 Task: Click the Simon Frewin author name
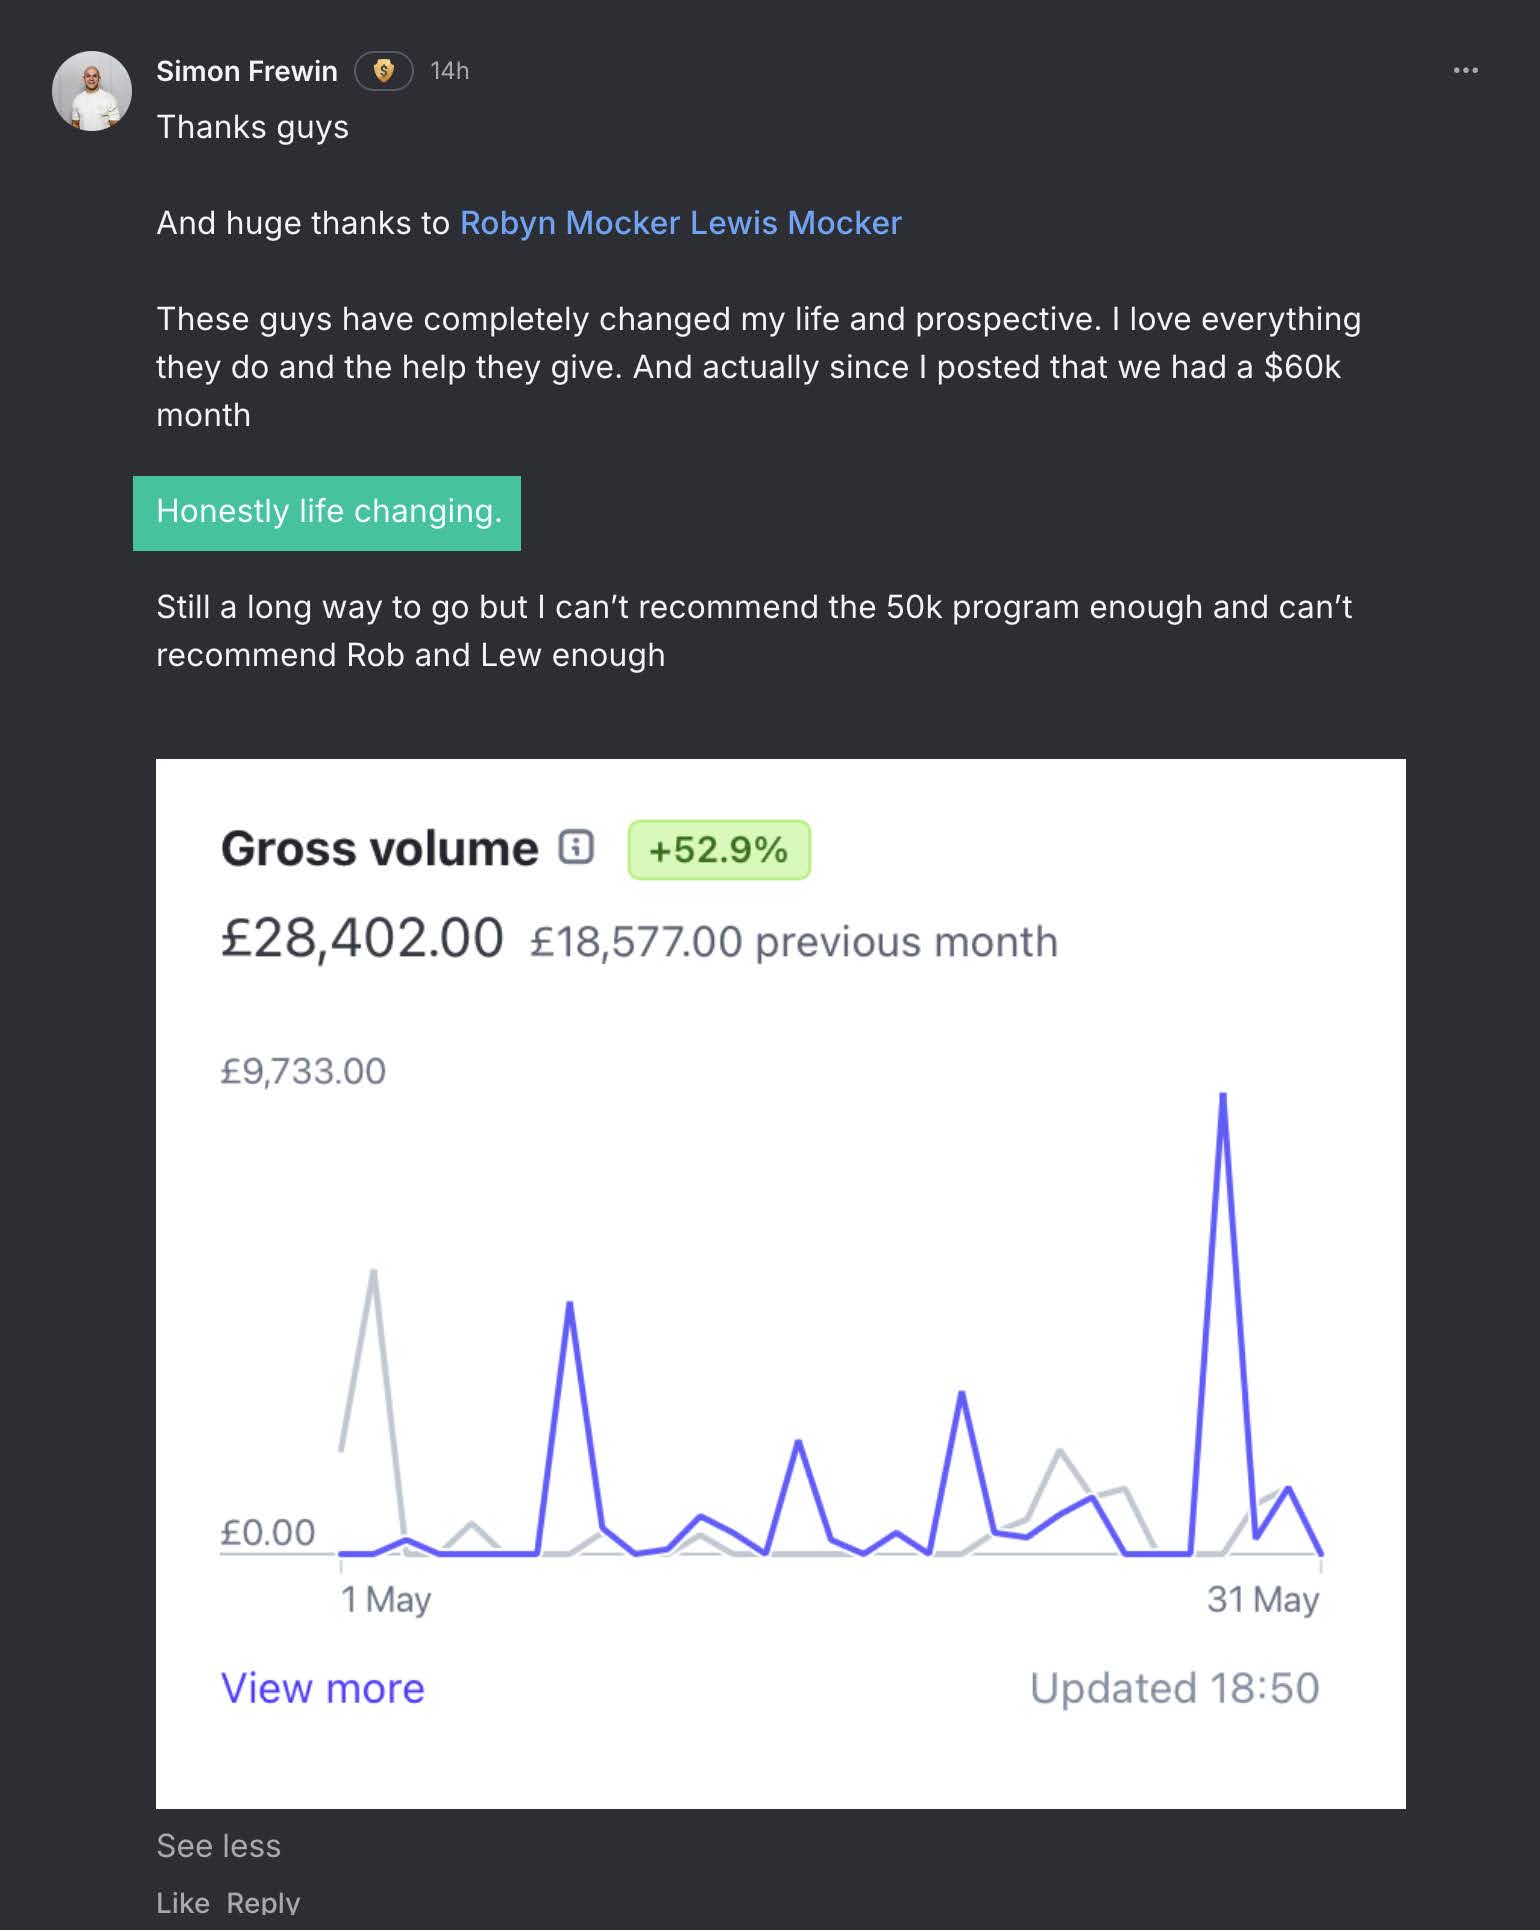click(x=246, y=71)
